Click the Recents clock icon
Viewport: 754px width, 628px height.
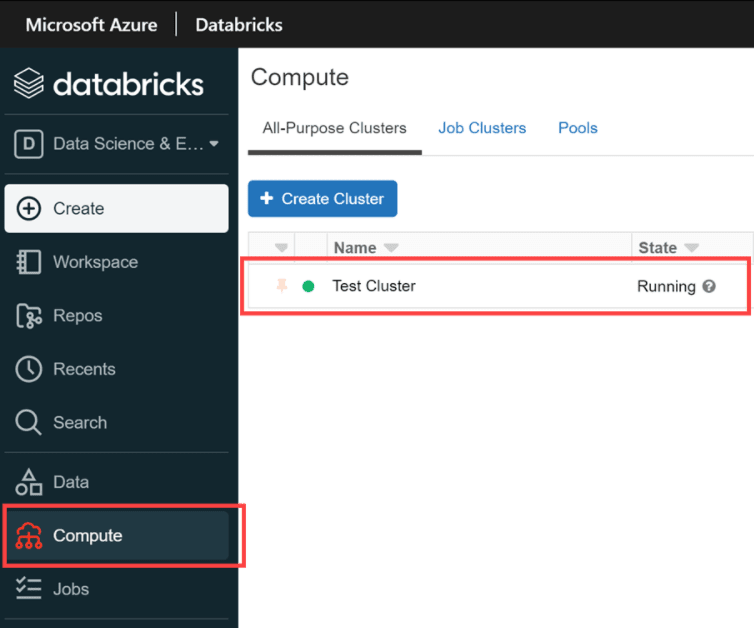[29, 369]
